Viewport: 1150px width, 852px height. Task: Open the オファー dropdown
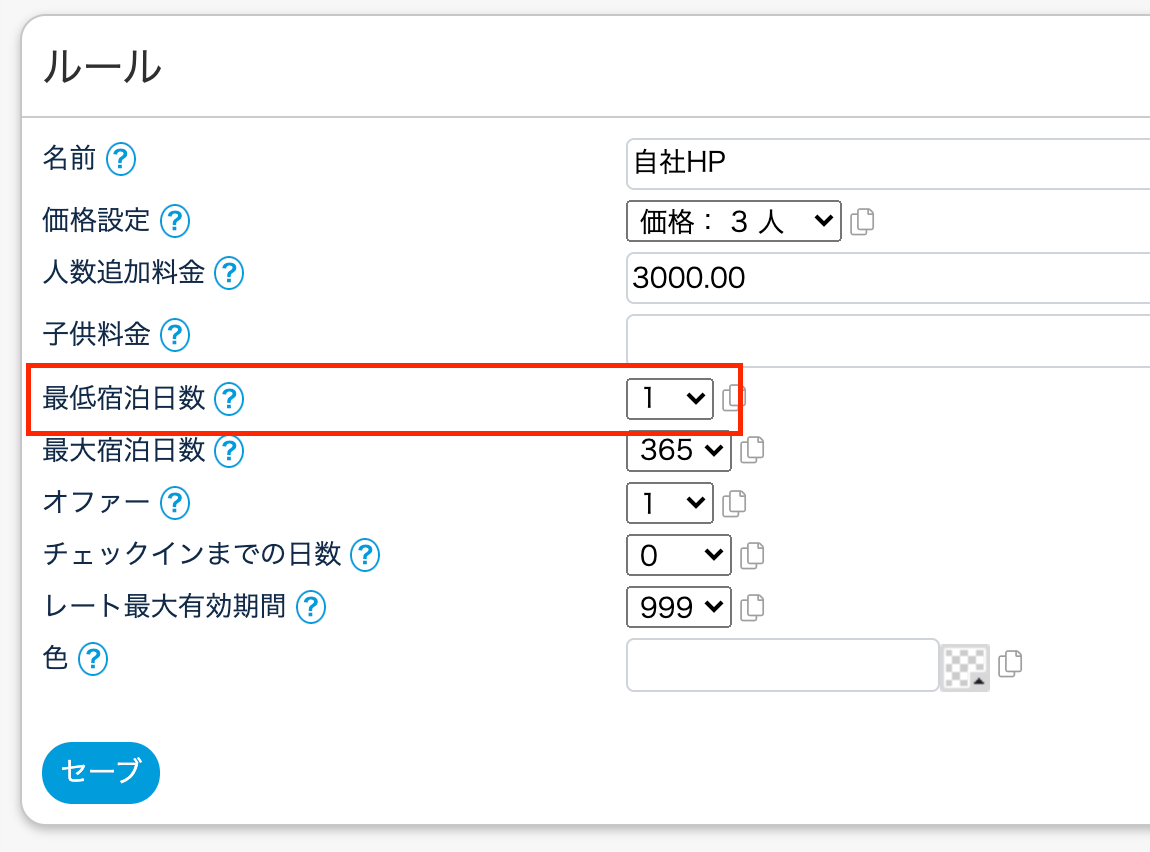[669, 502]
